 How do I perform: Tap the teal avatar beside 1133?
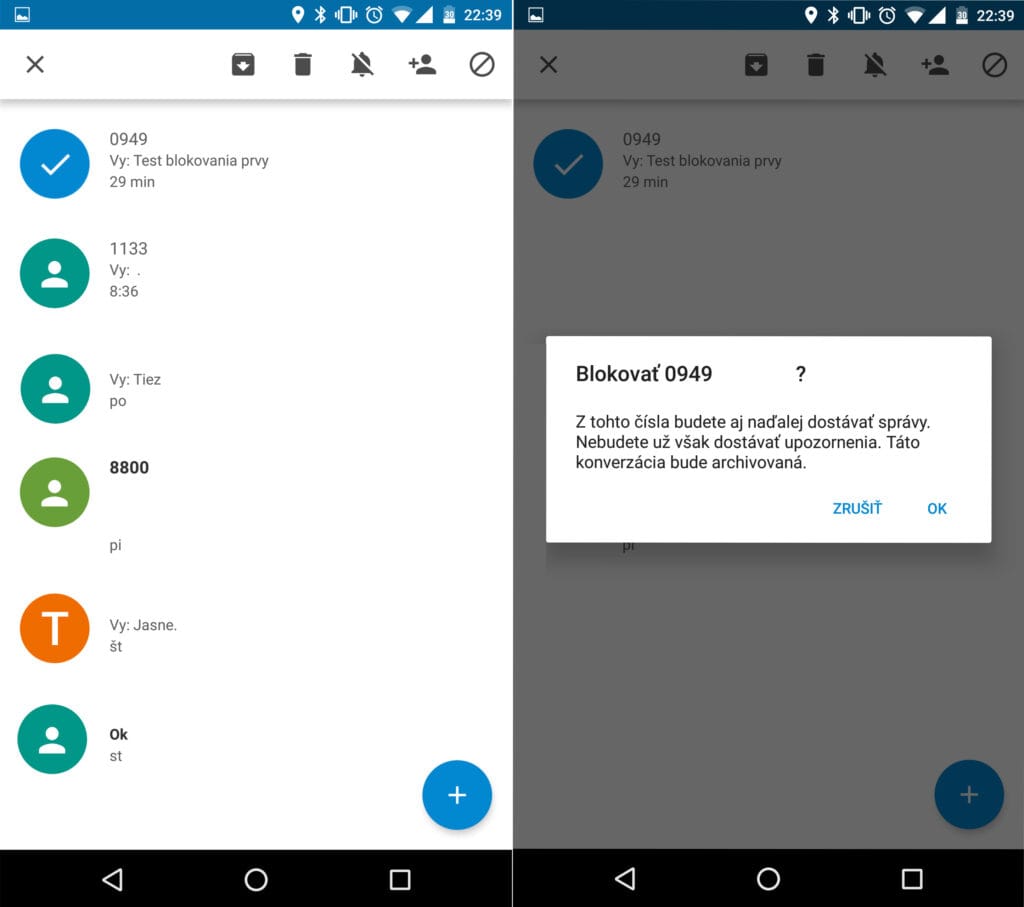(x=55, y=273)
